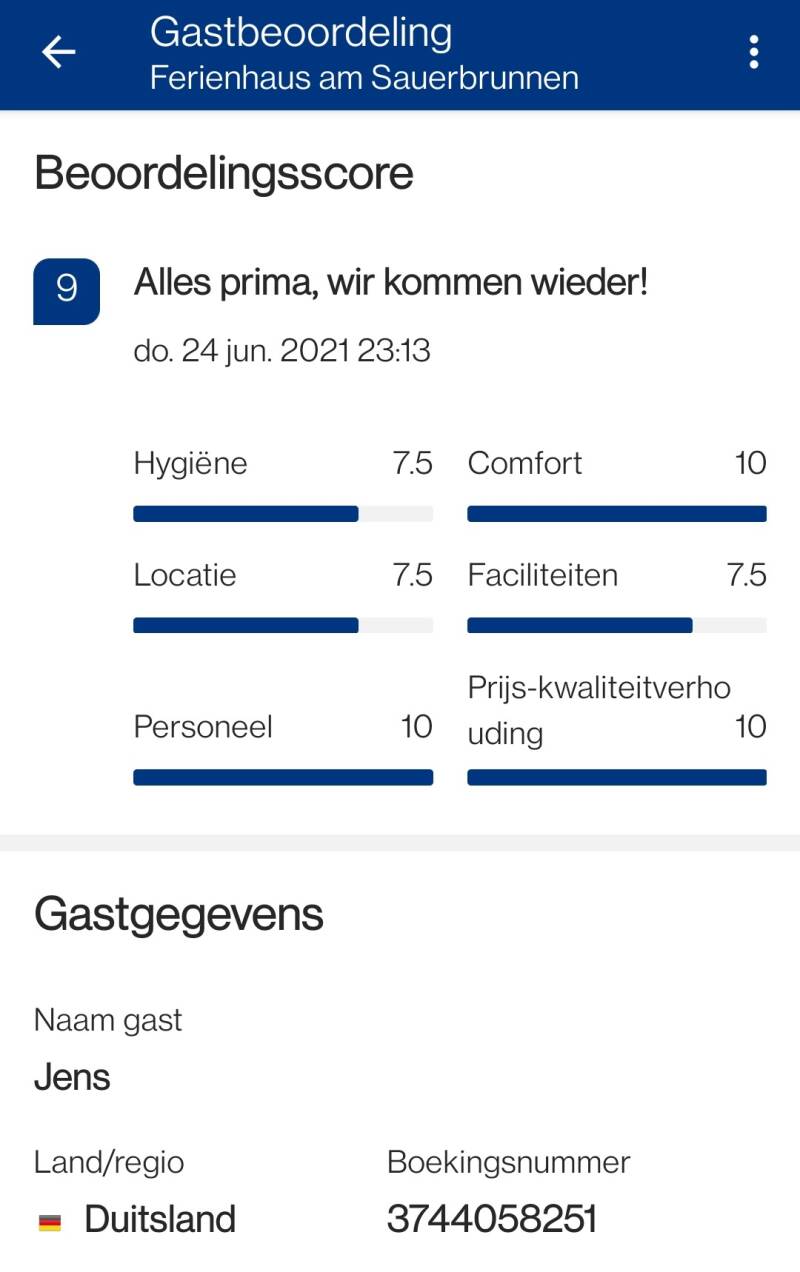Tap the back arrow icon
The image size is (800, 1272).
tap(58, 52)
